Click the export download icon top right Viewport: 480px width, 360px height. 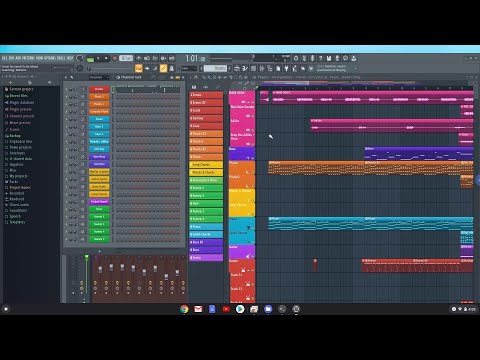[354, 58]
